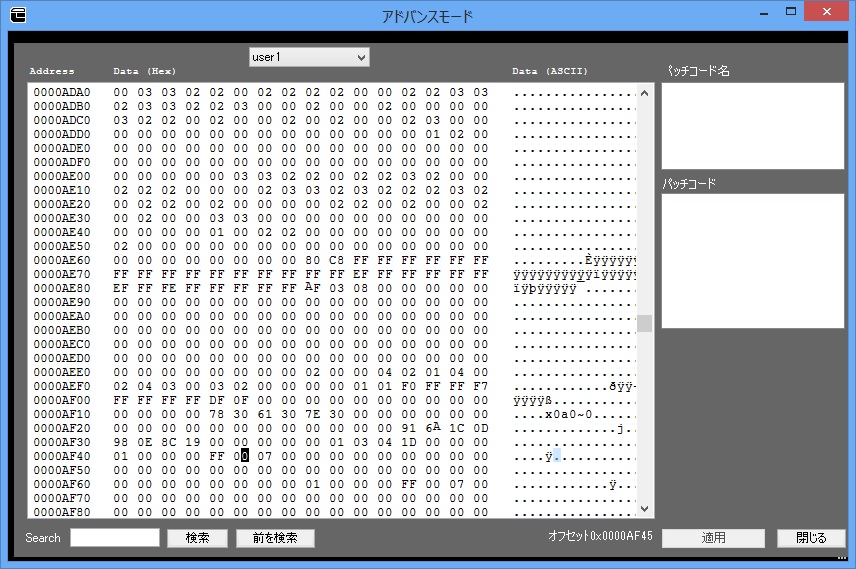
Task: Minimize the アドバンスモード window
Action: (764, 13)
